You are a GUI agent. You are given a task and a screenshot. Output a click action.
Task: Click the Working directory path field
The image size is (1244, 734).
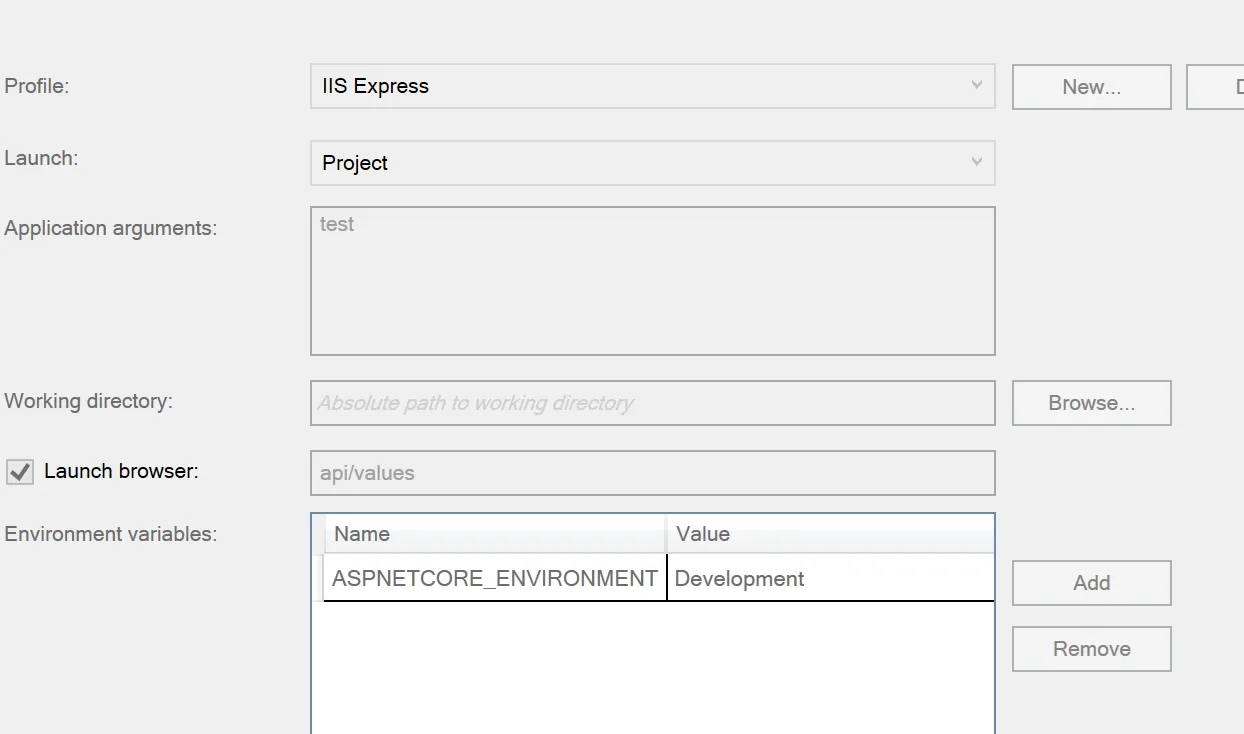[x=652, y=403]
